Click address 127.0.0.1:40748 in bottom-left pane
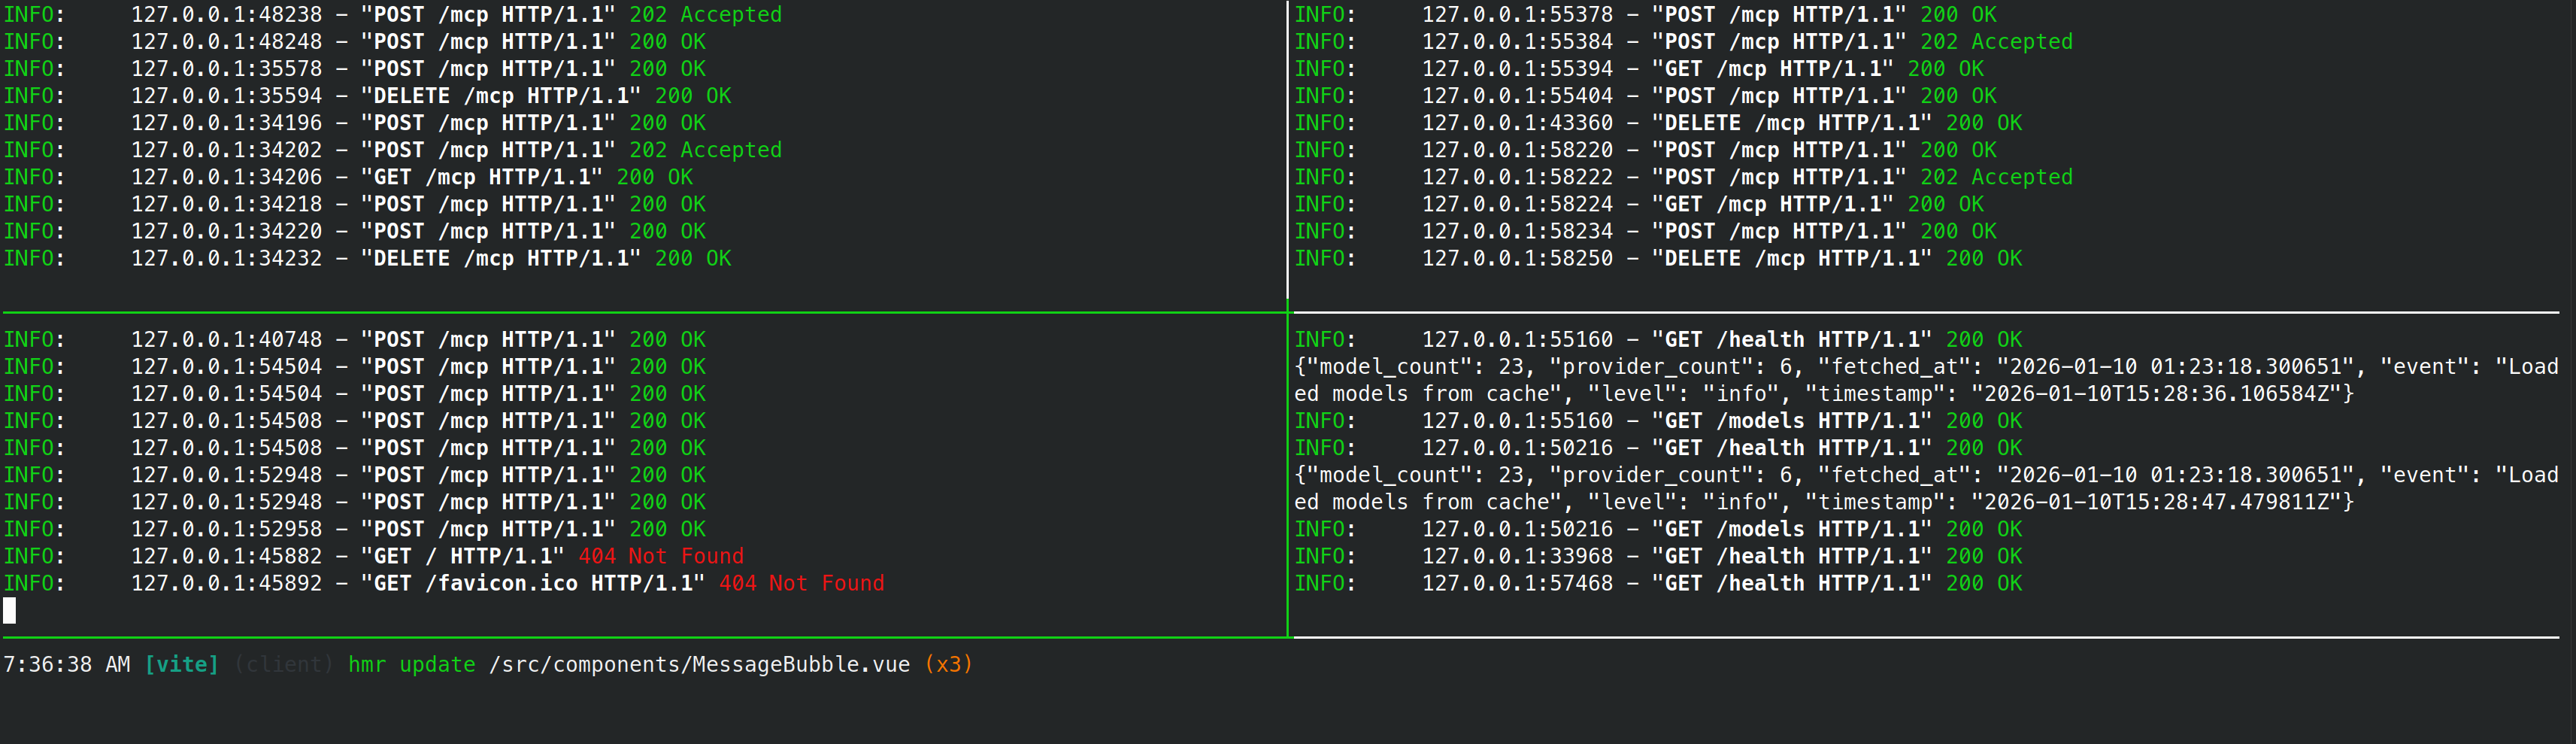 (x=226, y=340)
